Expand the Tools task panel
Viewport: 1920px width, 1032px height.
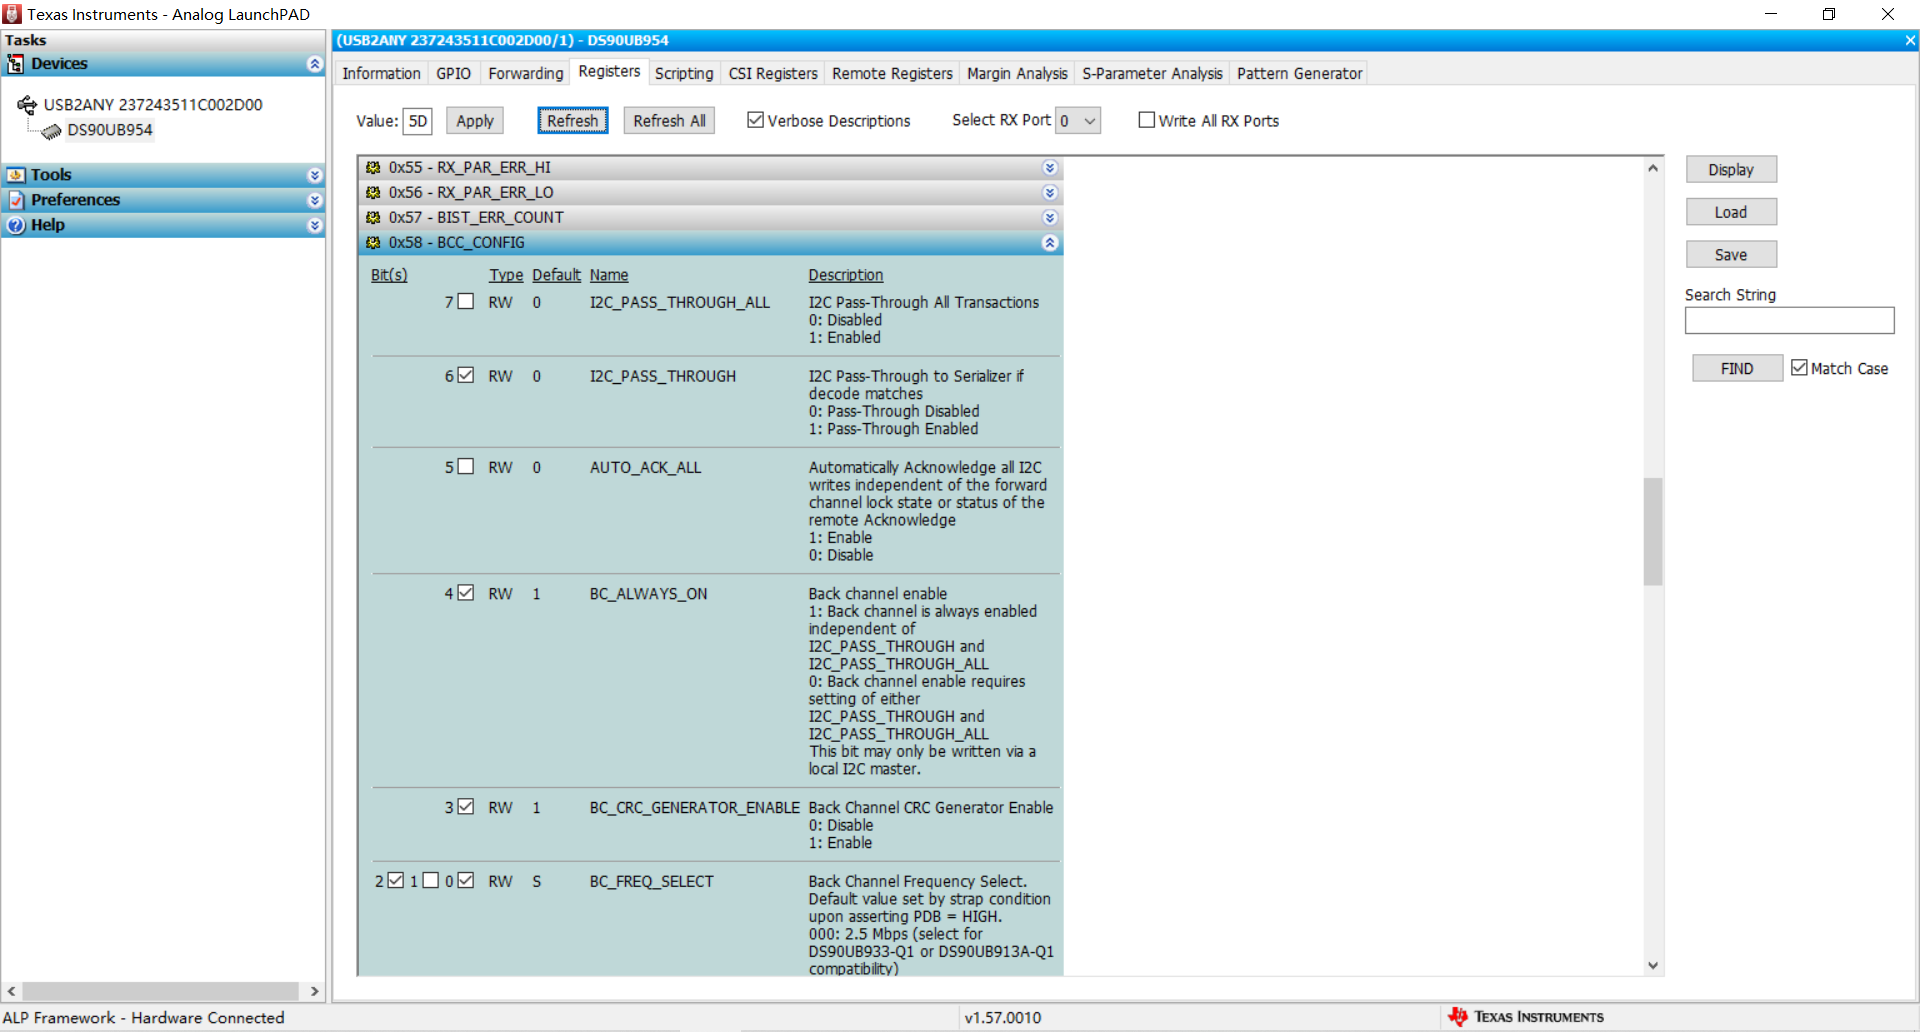click(315, 175)
